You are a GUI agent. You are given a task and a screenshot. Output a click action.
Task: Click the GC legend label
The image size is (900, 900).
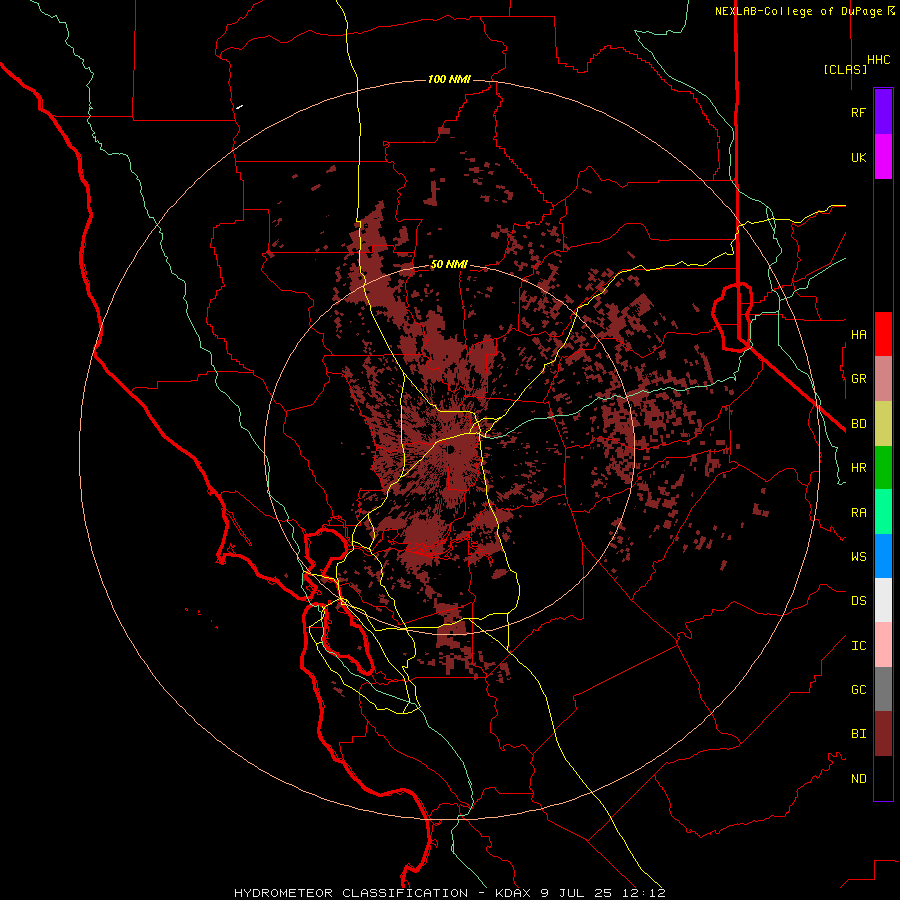(859, 690)
